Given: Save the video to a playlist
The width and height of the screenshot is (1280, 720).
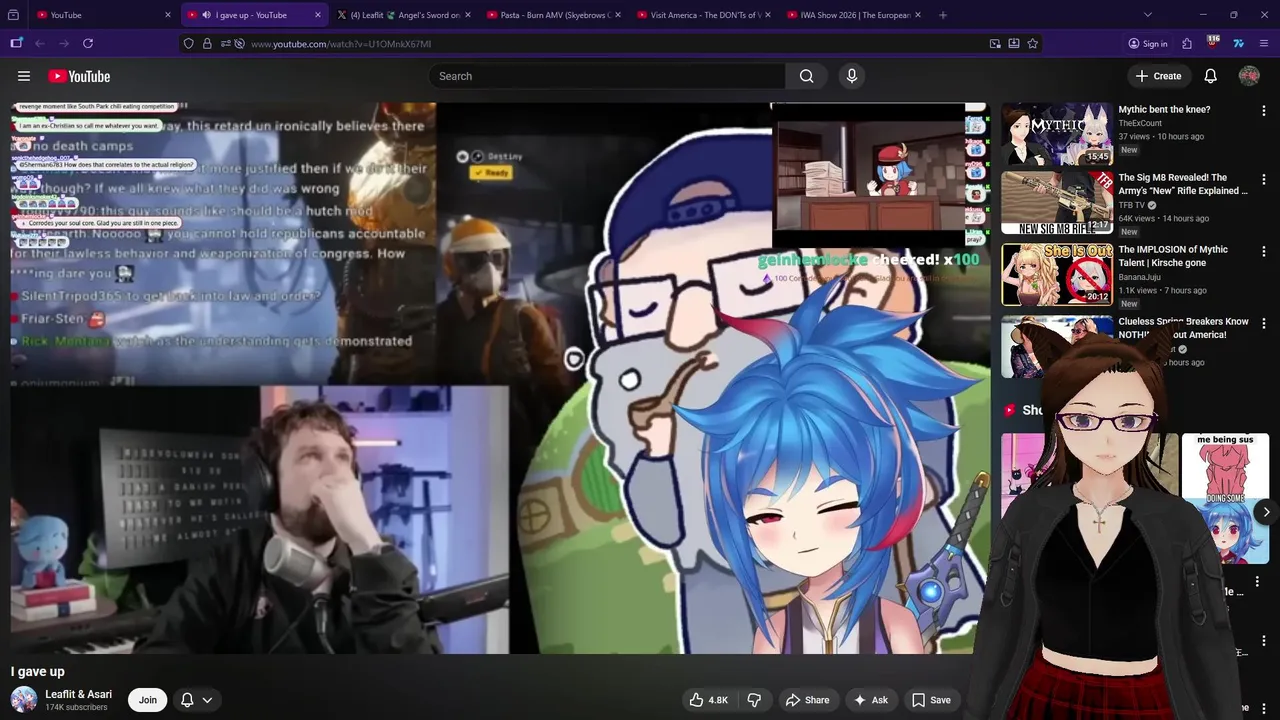Looking at the screenshot, I should tap(931, 700).
